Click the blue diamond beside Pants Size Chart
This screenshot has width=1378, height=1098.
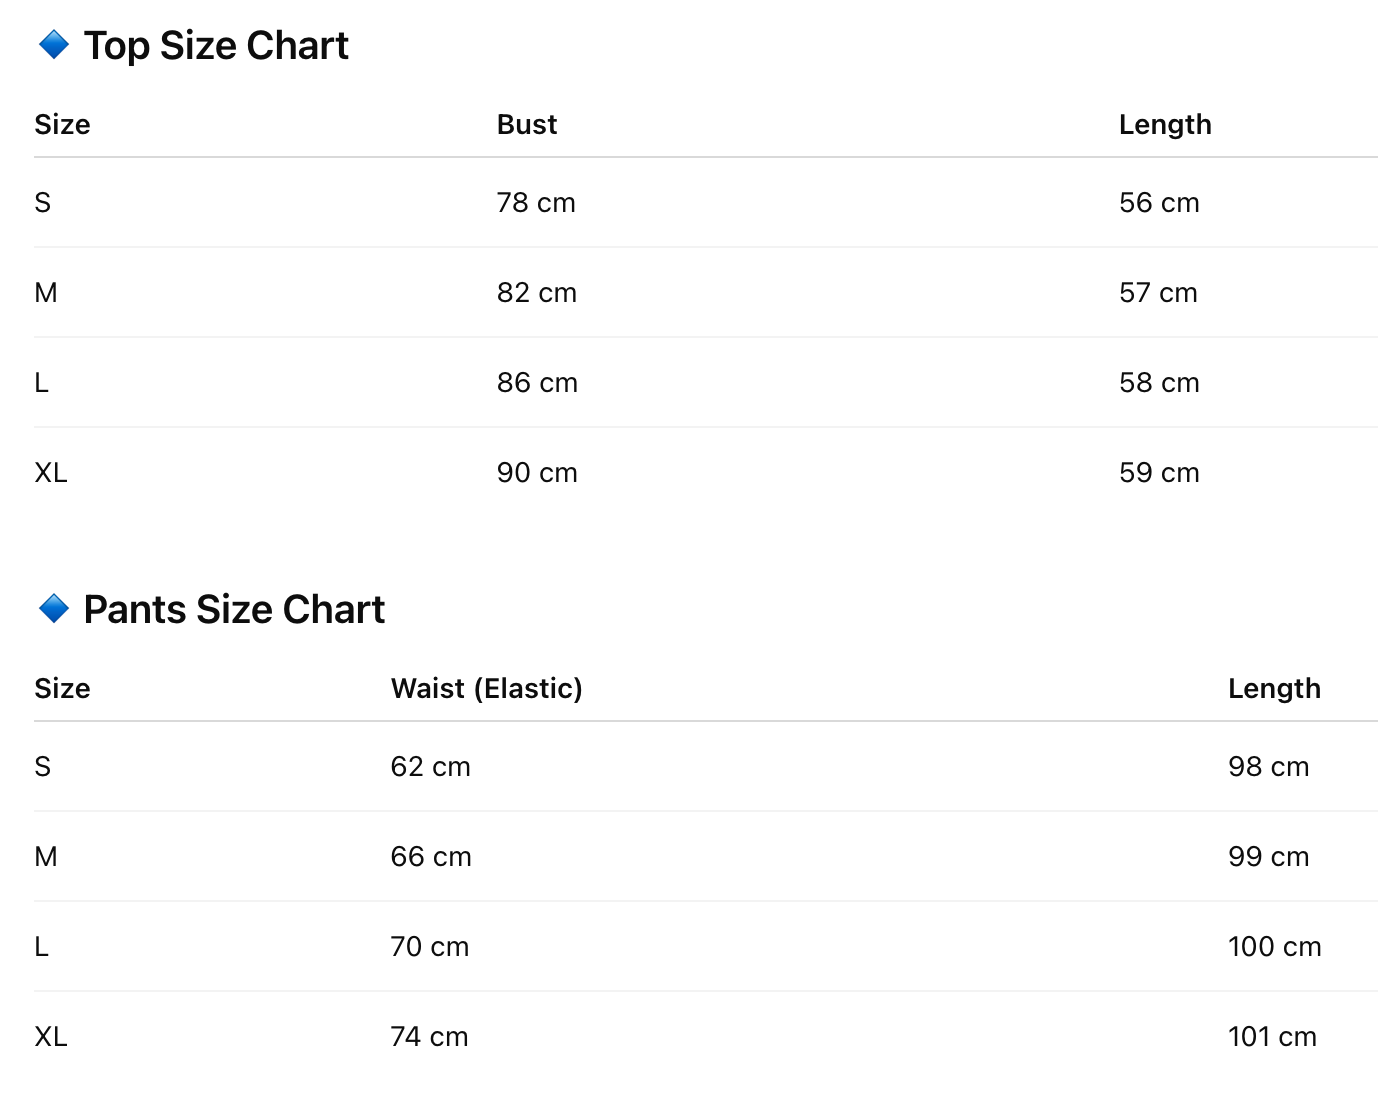[x=53, y=608]
